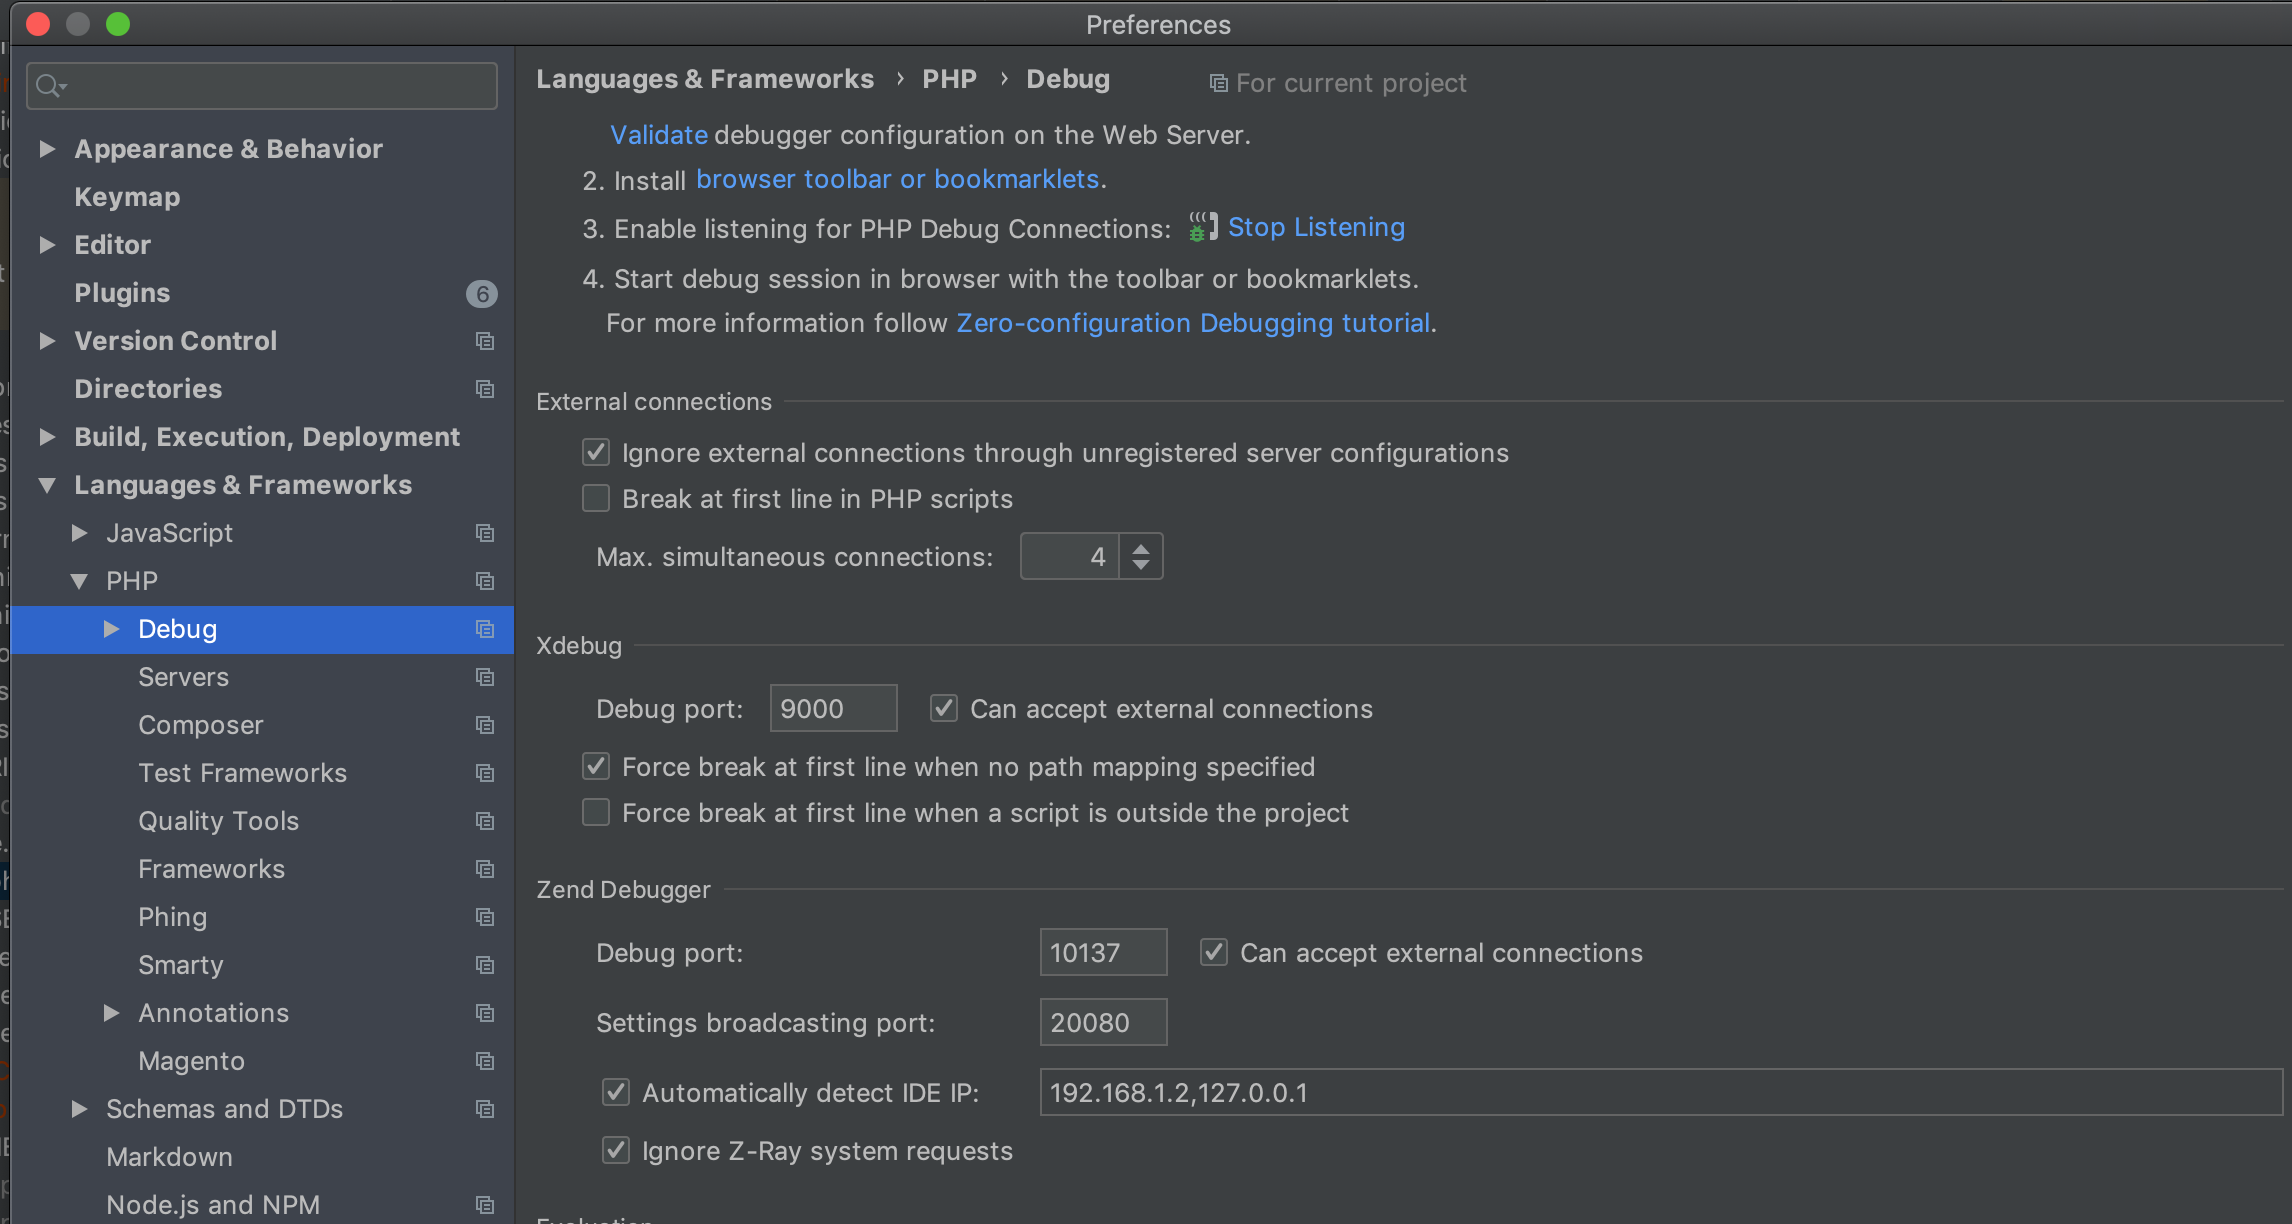Screen dimensions: 2292x1224
Task: Click project-level icon in Test Frameworks row
Action: tap(485, 773)
